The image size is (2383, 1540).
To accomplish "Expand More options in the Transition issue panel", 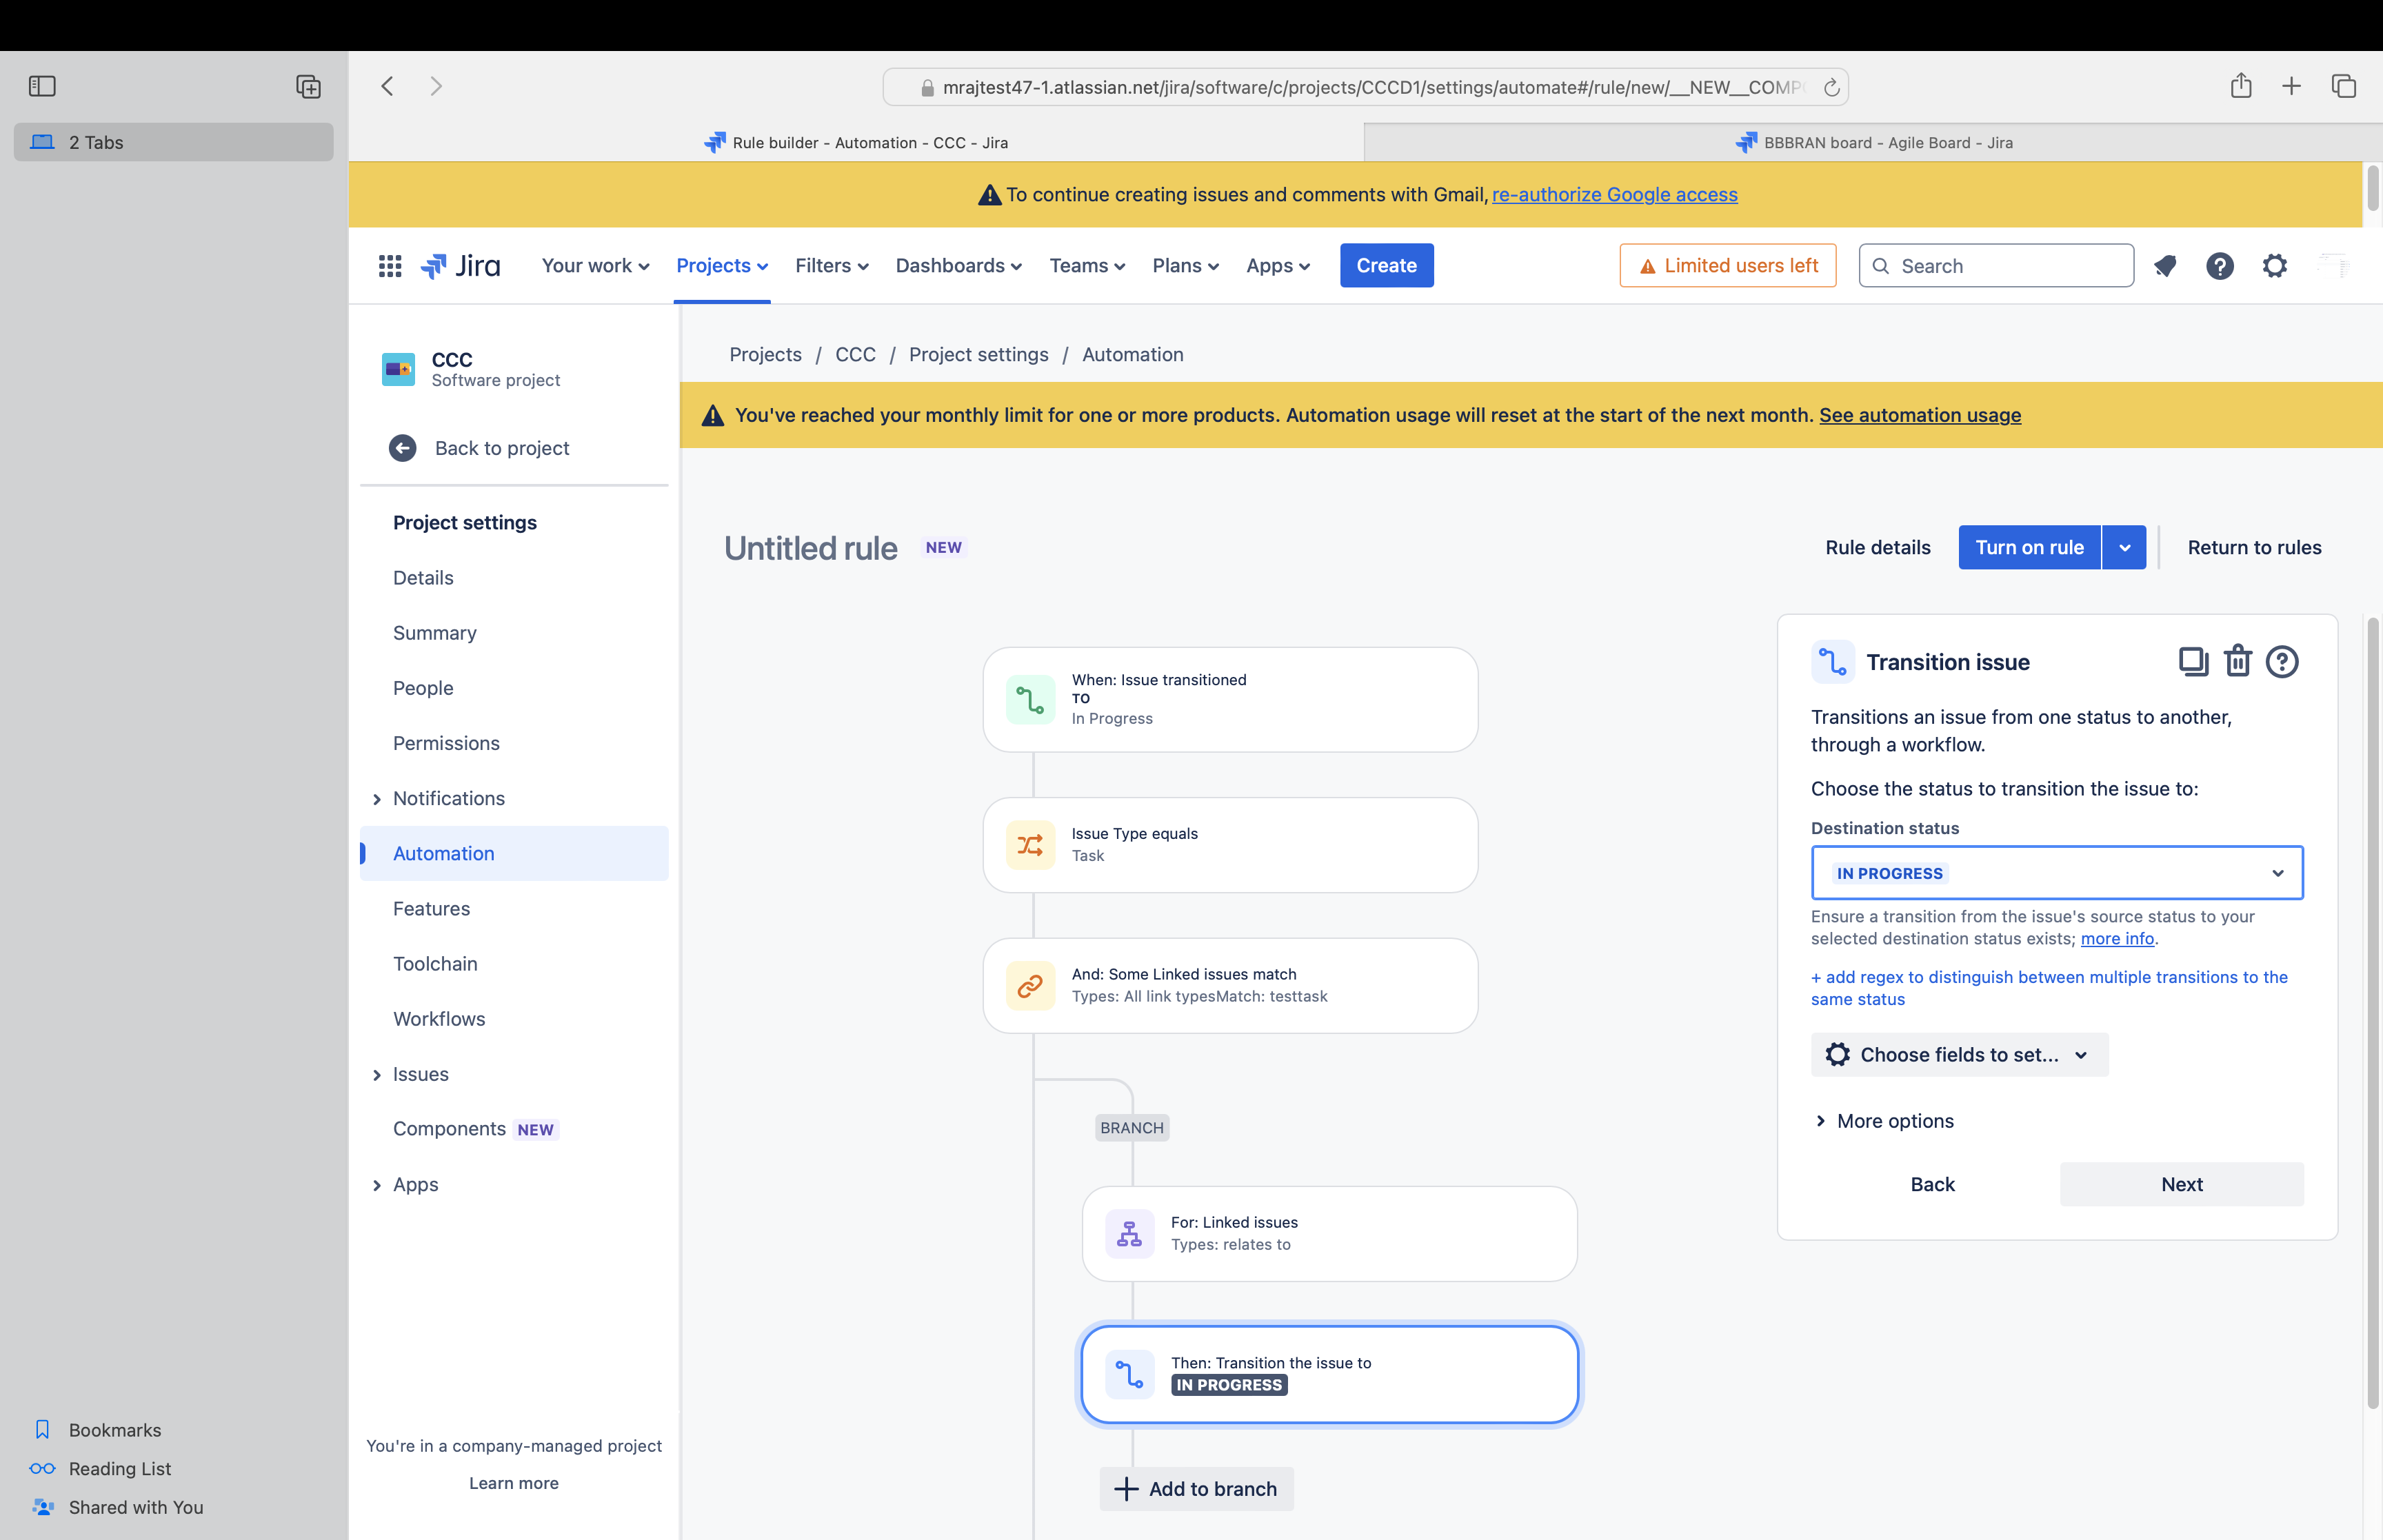I will pos(1884,1121).
